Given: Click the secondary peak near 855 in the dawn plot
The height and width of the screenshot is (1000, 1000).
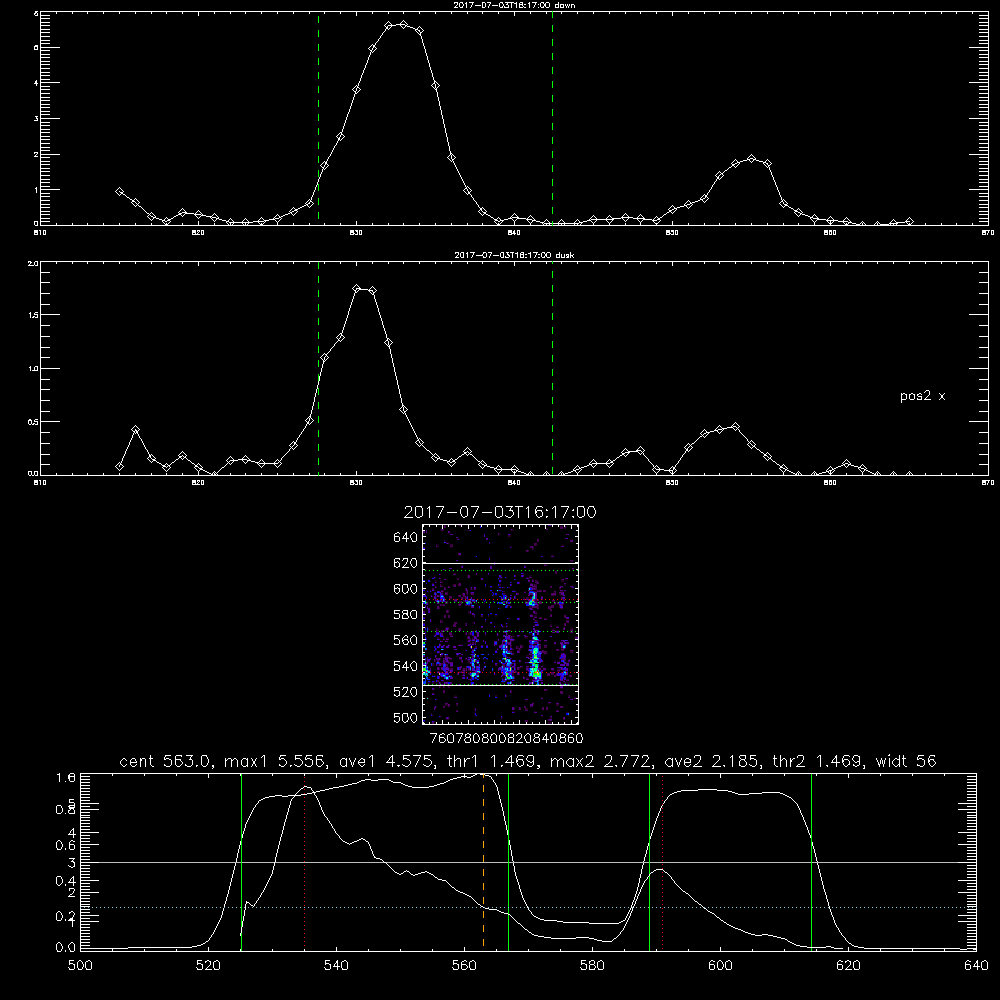Looking at the screenshot, I should coord(751,159).
